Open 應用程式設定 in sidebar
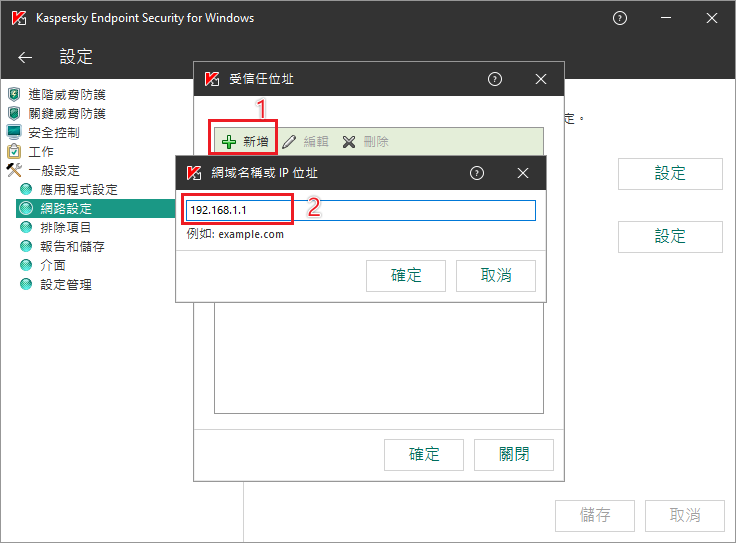Viewport: 736px width, 543px height. pos(78,190)
